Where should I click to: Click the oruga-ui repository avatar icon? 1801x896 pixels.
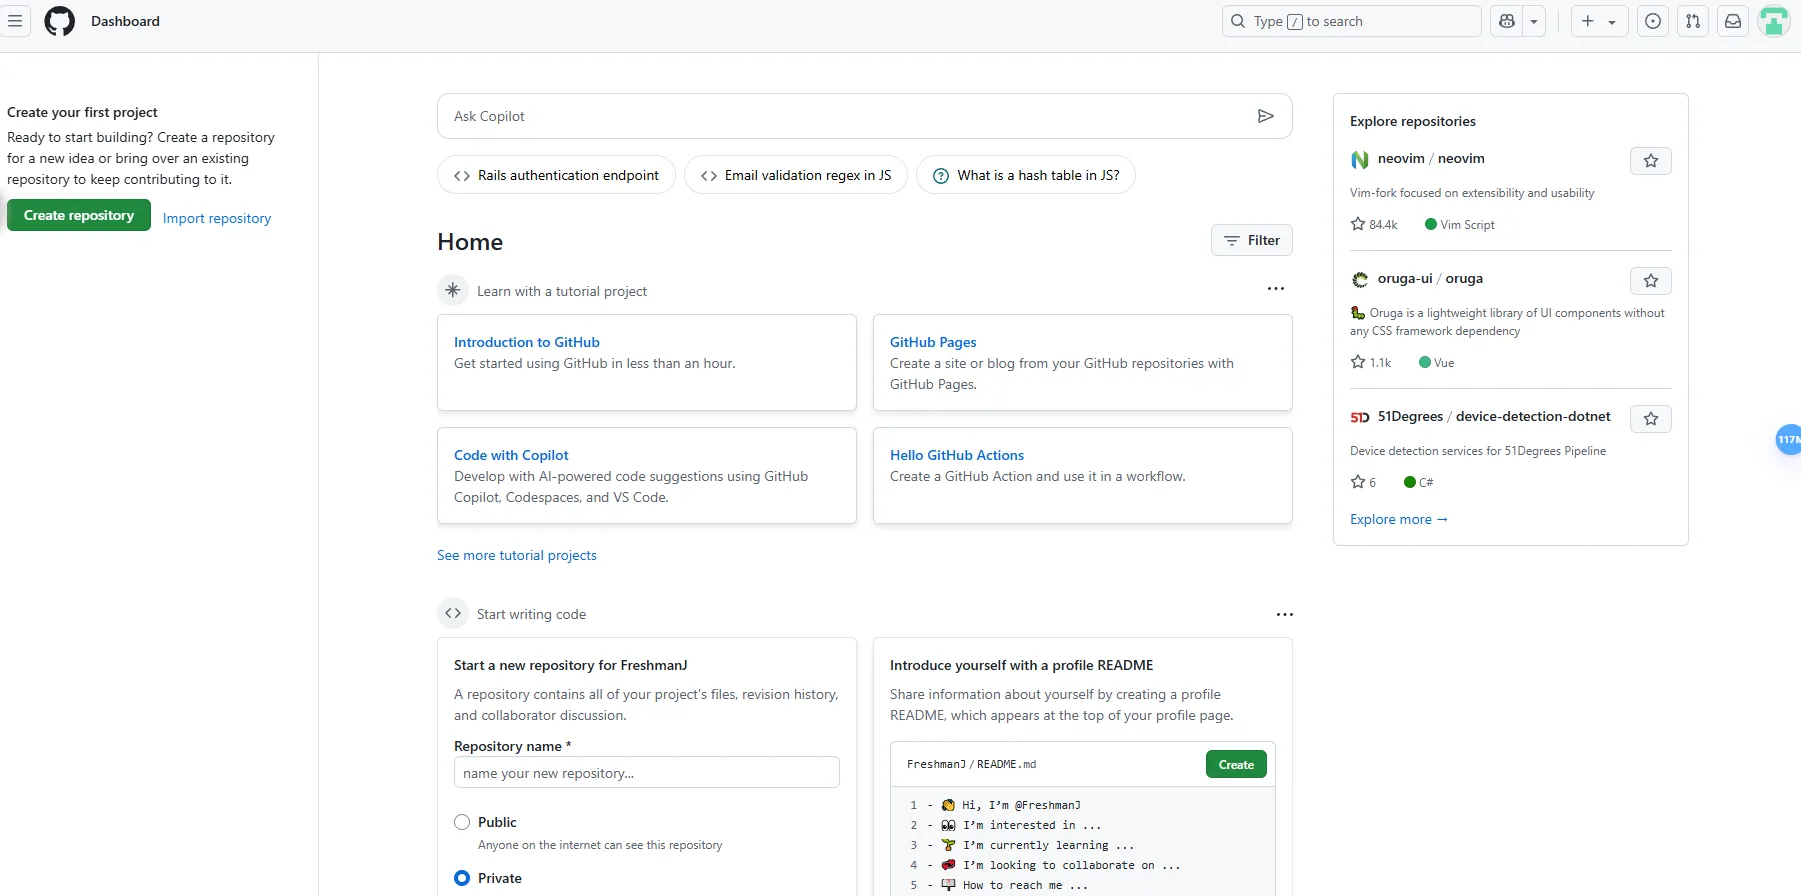click(1360, 279)
